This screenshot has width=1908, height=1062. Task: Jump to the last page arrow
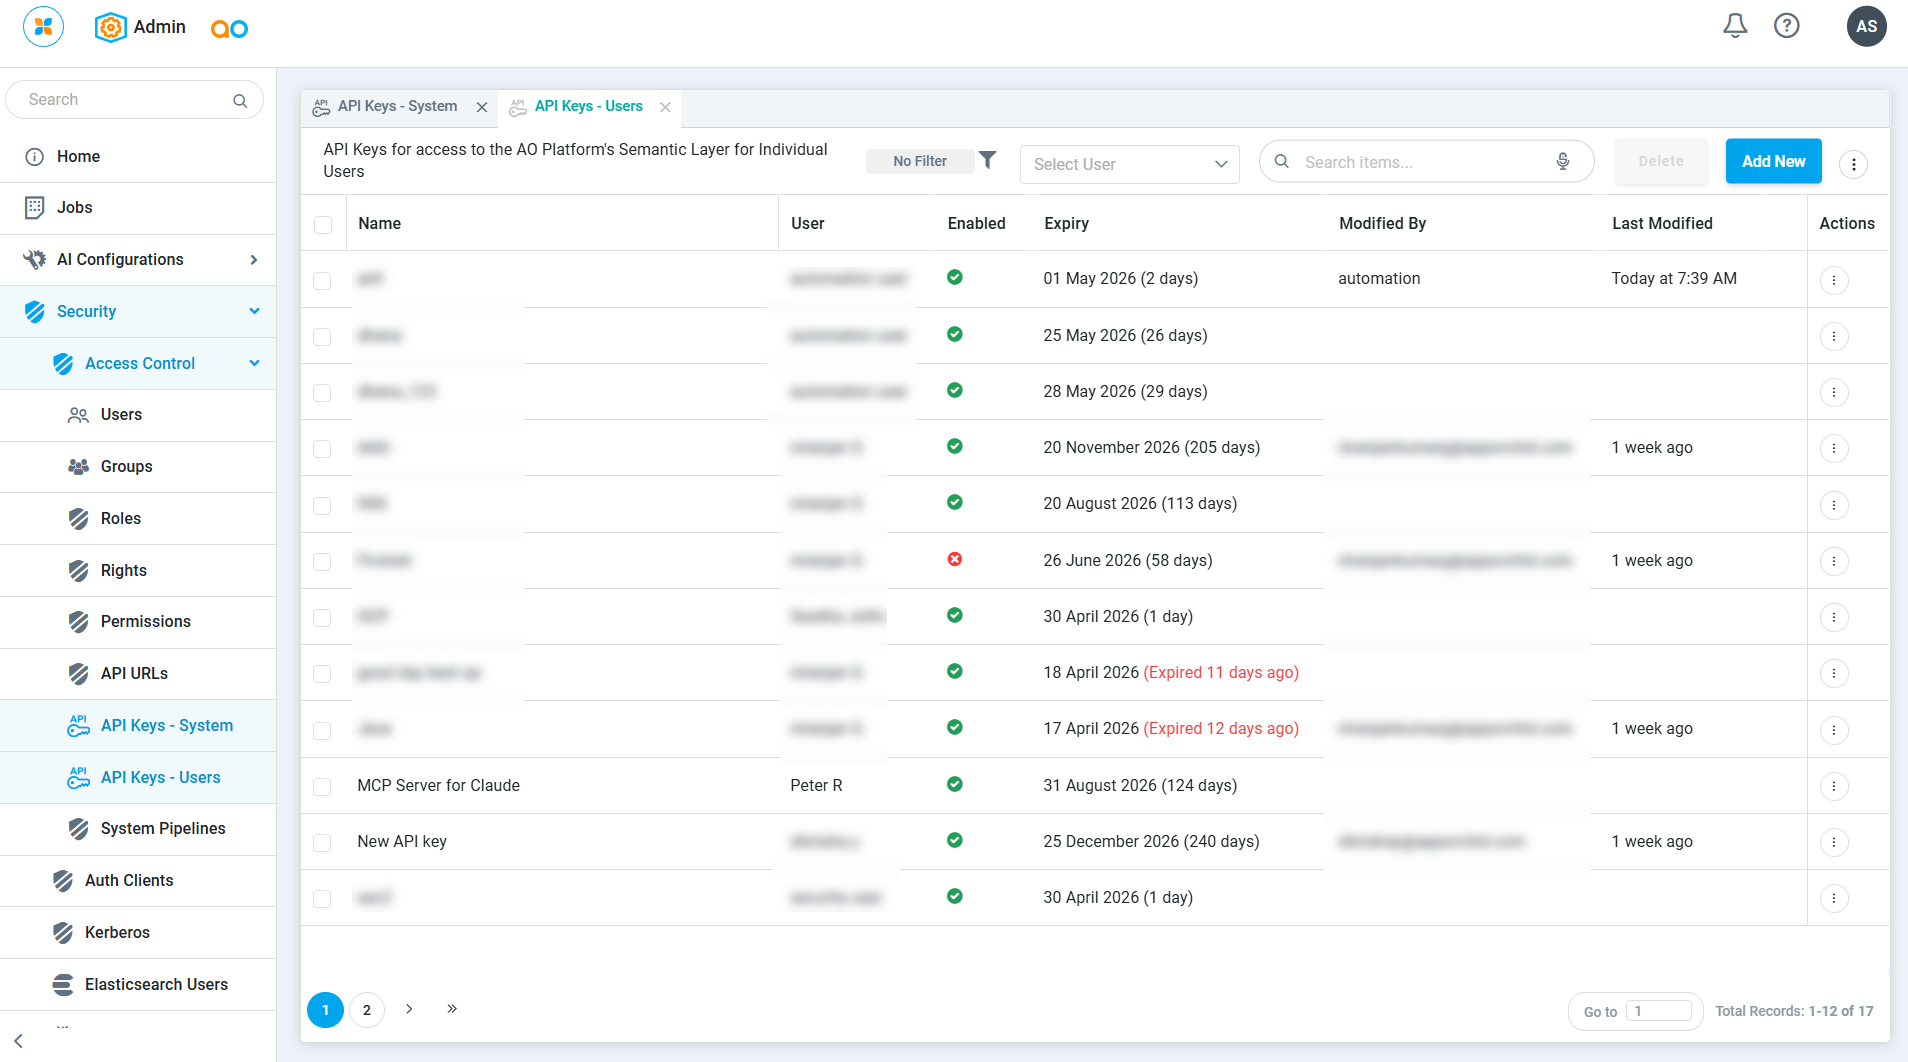click(452, 1009)
